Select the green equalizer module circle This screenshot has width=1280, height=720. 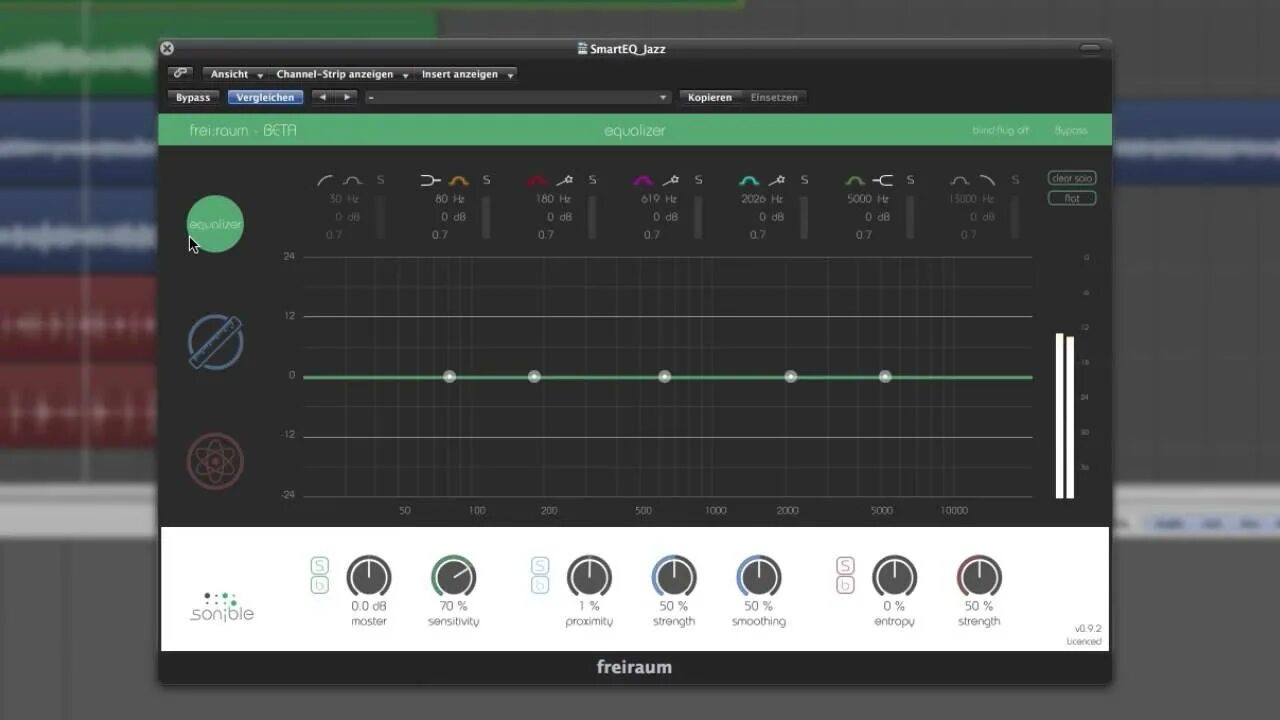[x=215, y=224]
